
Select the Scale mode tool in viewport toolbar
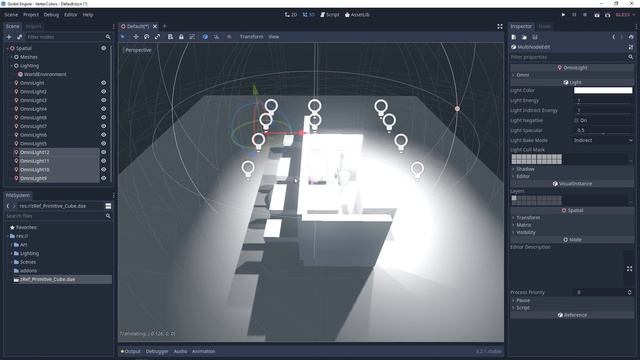(157, 37)
